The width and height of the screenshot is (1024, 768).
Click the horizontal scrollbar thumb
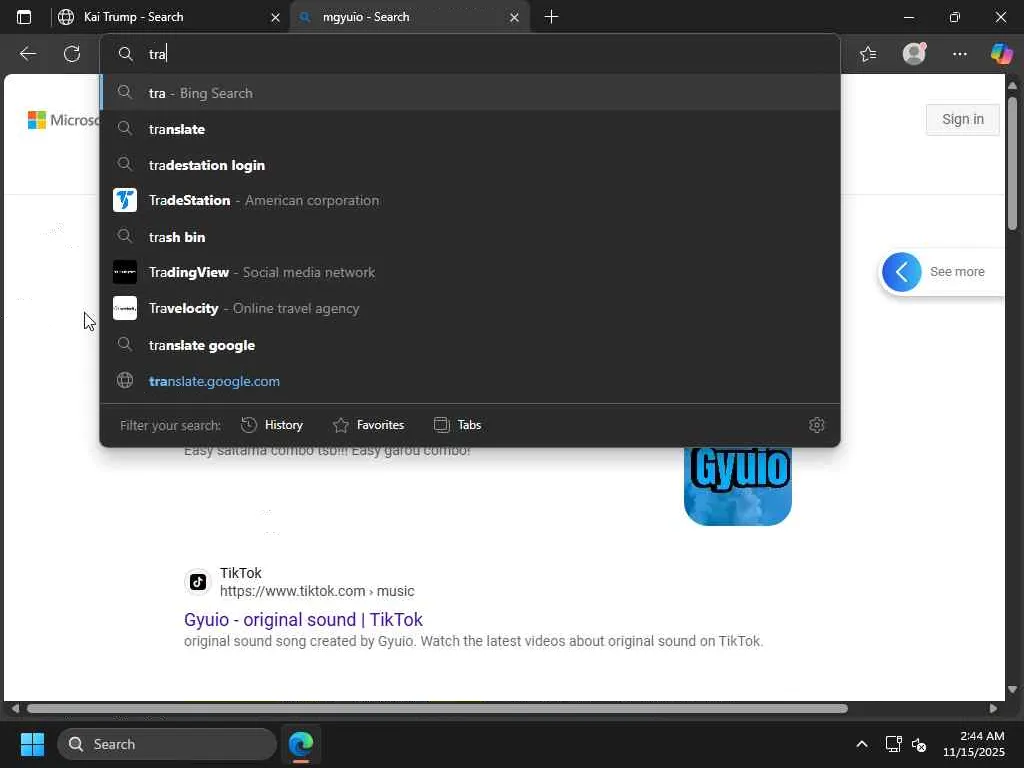(x=438, y=709)
